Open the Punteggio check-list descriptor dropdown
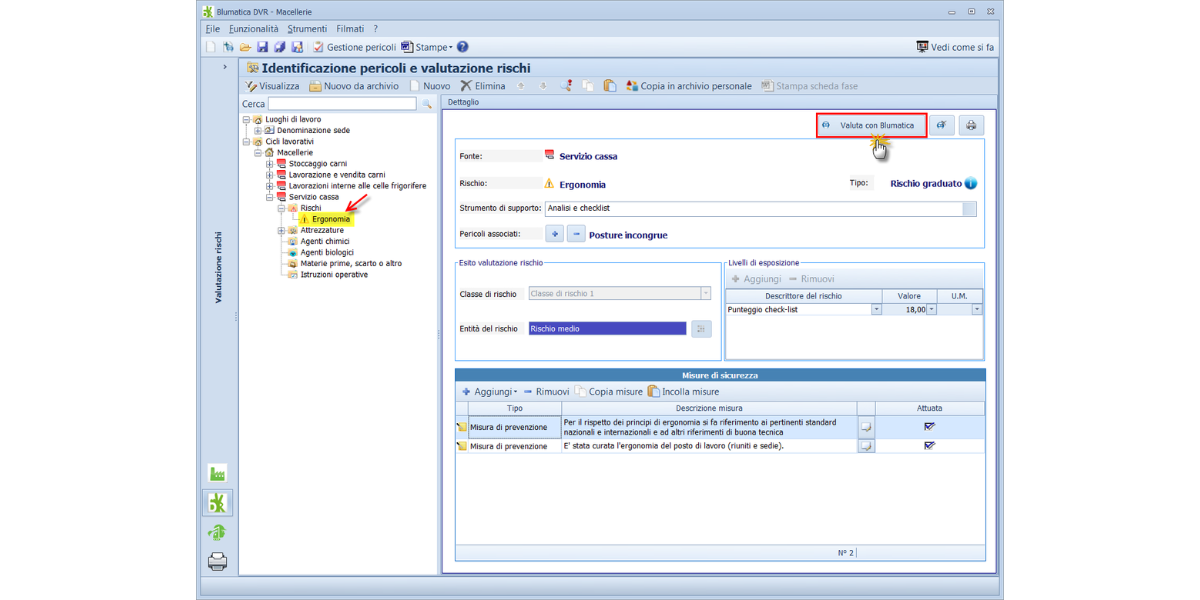 click(876, 310)
